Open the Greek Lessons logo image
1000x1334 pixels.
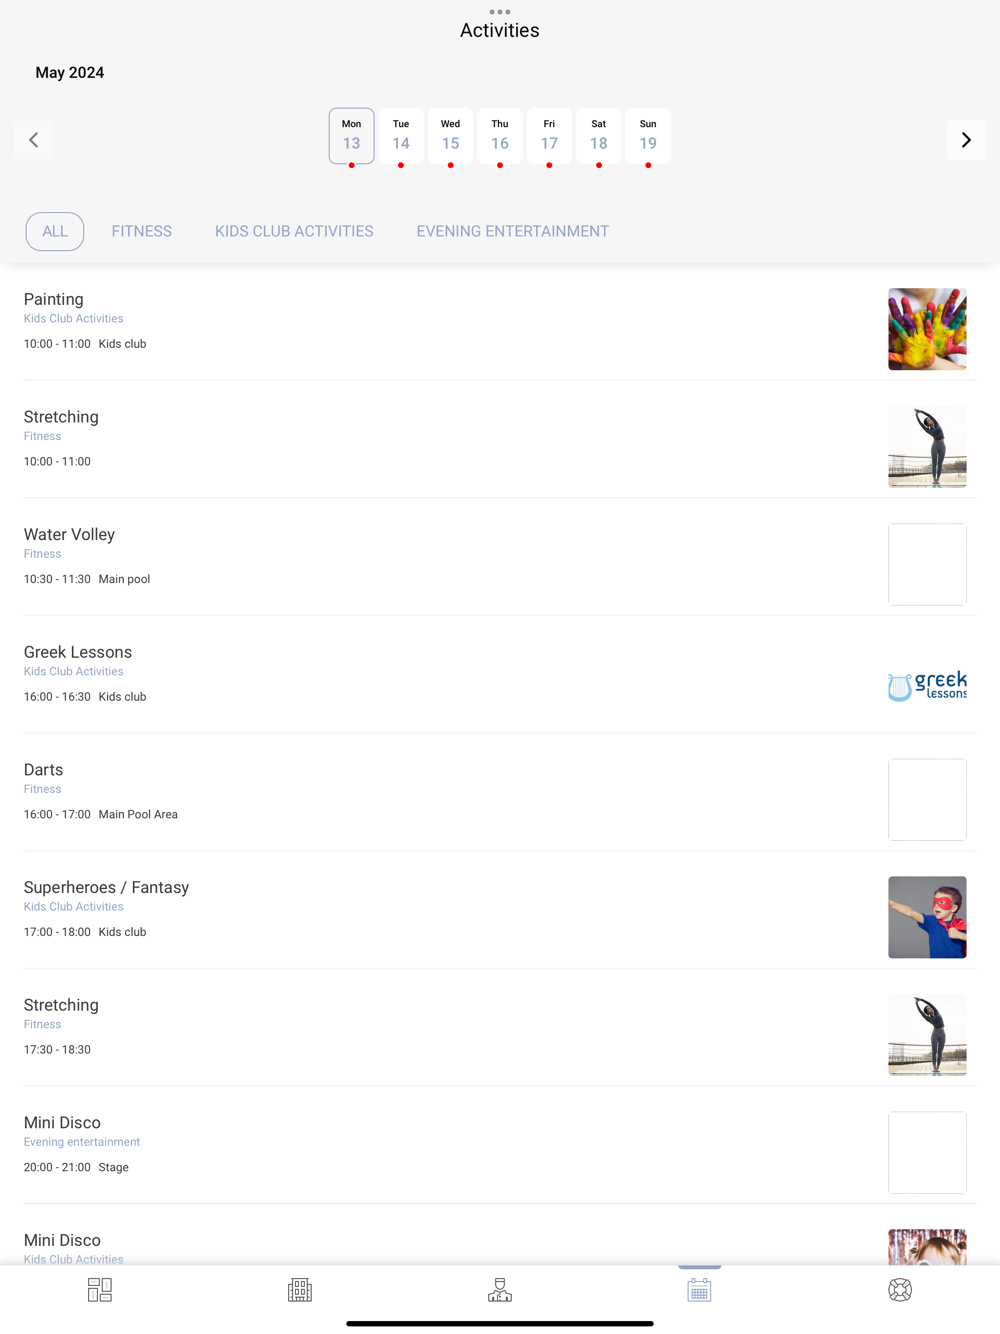coord(927,685)
